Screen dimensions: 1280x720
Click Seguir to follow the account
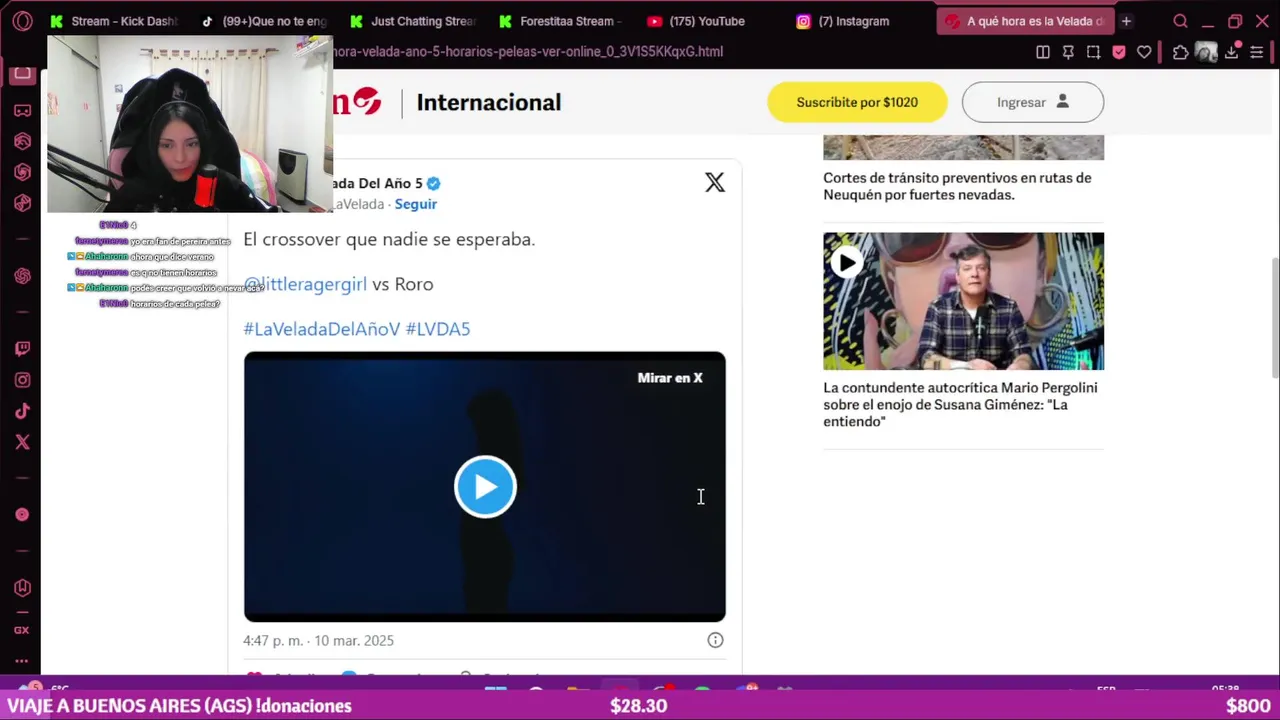point(416,204)
